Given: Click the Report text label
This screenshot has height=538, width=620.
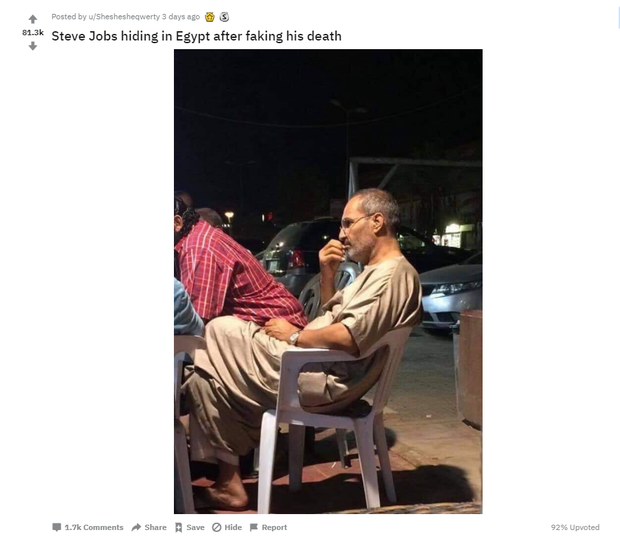Looking at the screenshot, I should click(x=274, y=527).
